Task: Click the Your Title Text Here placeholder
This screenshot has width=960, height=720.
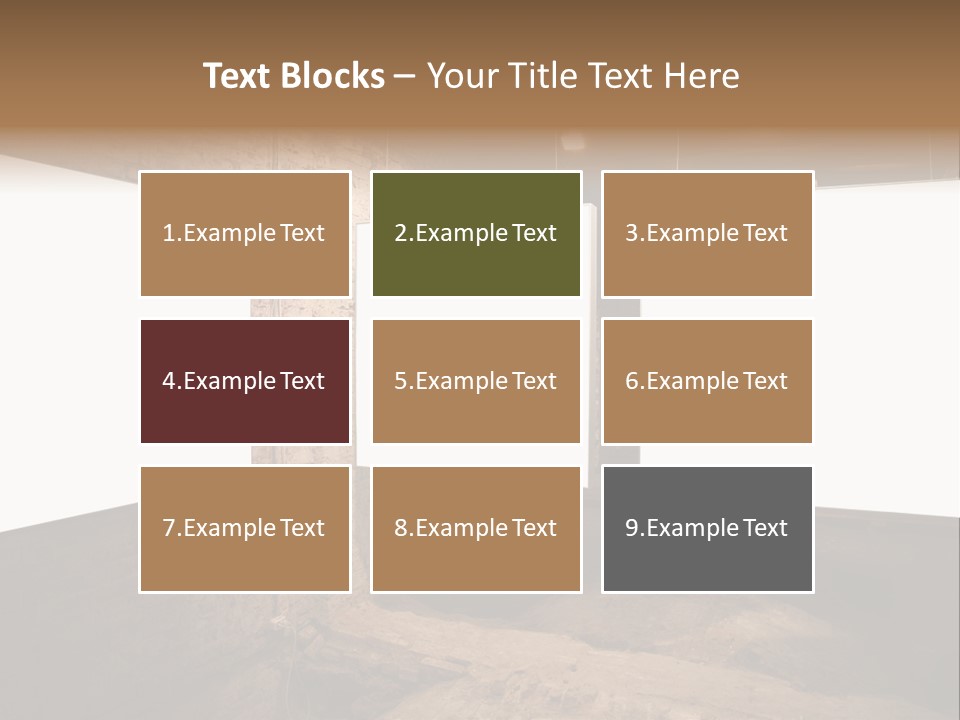Action: pos(583,76)
